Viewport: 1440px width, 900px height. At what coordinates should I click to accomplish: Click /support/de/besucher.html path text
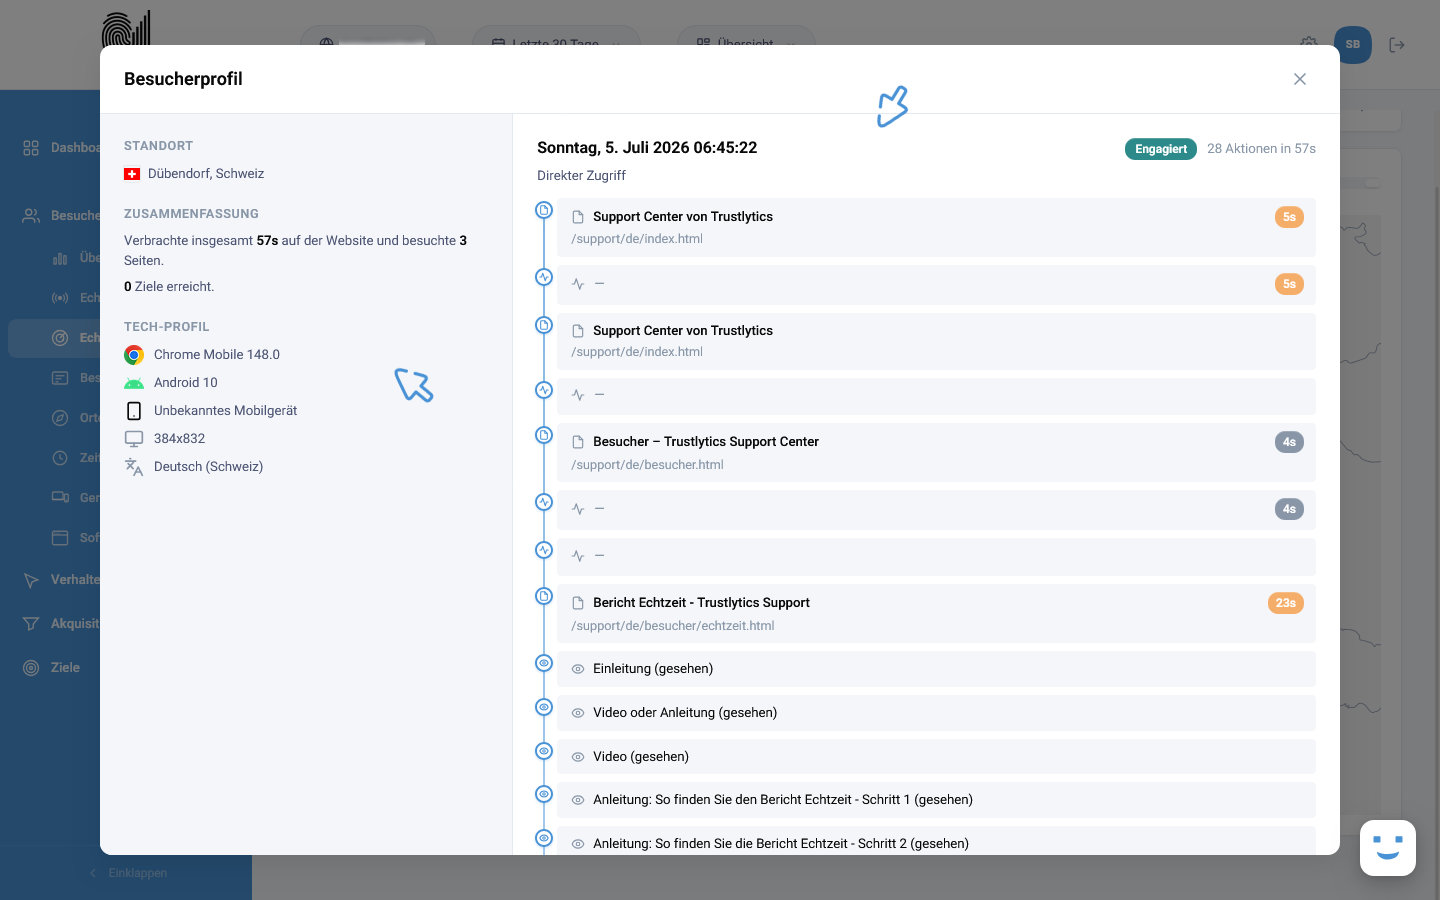[647, 465]
